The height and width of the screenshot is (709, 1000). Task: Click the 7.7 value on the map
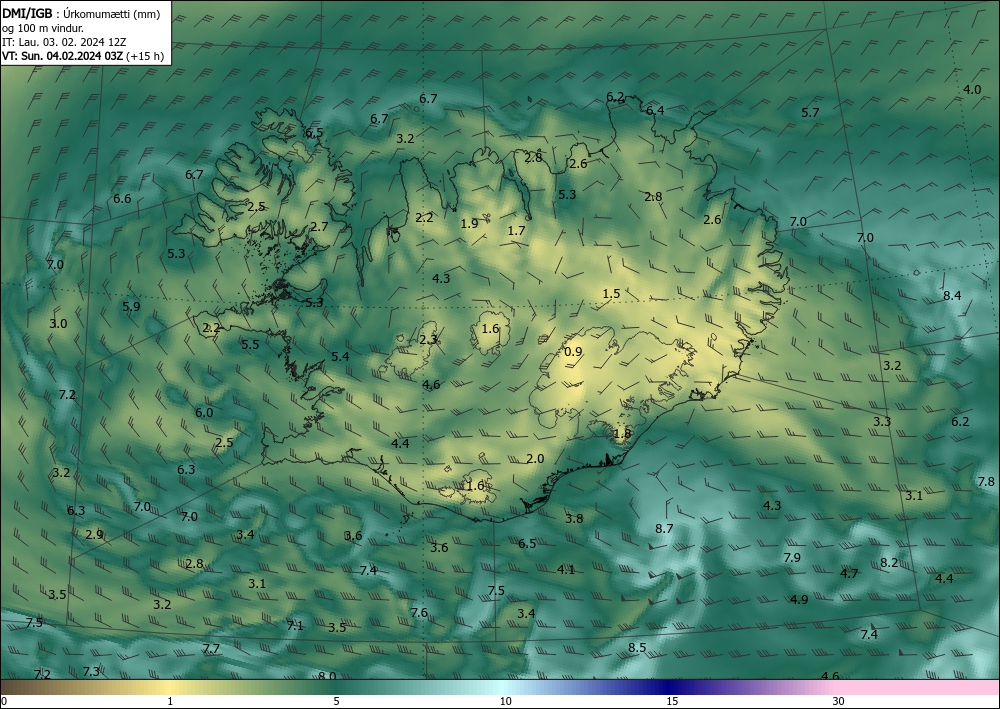(x=210, y=648)
